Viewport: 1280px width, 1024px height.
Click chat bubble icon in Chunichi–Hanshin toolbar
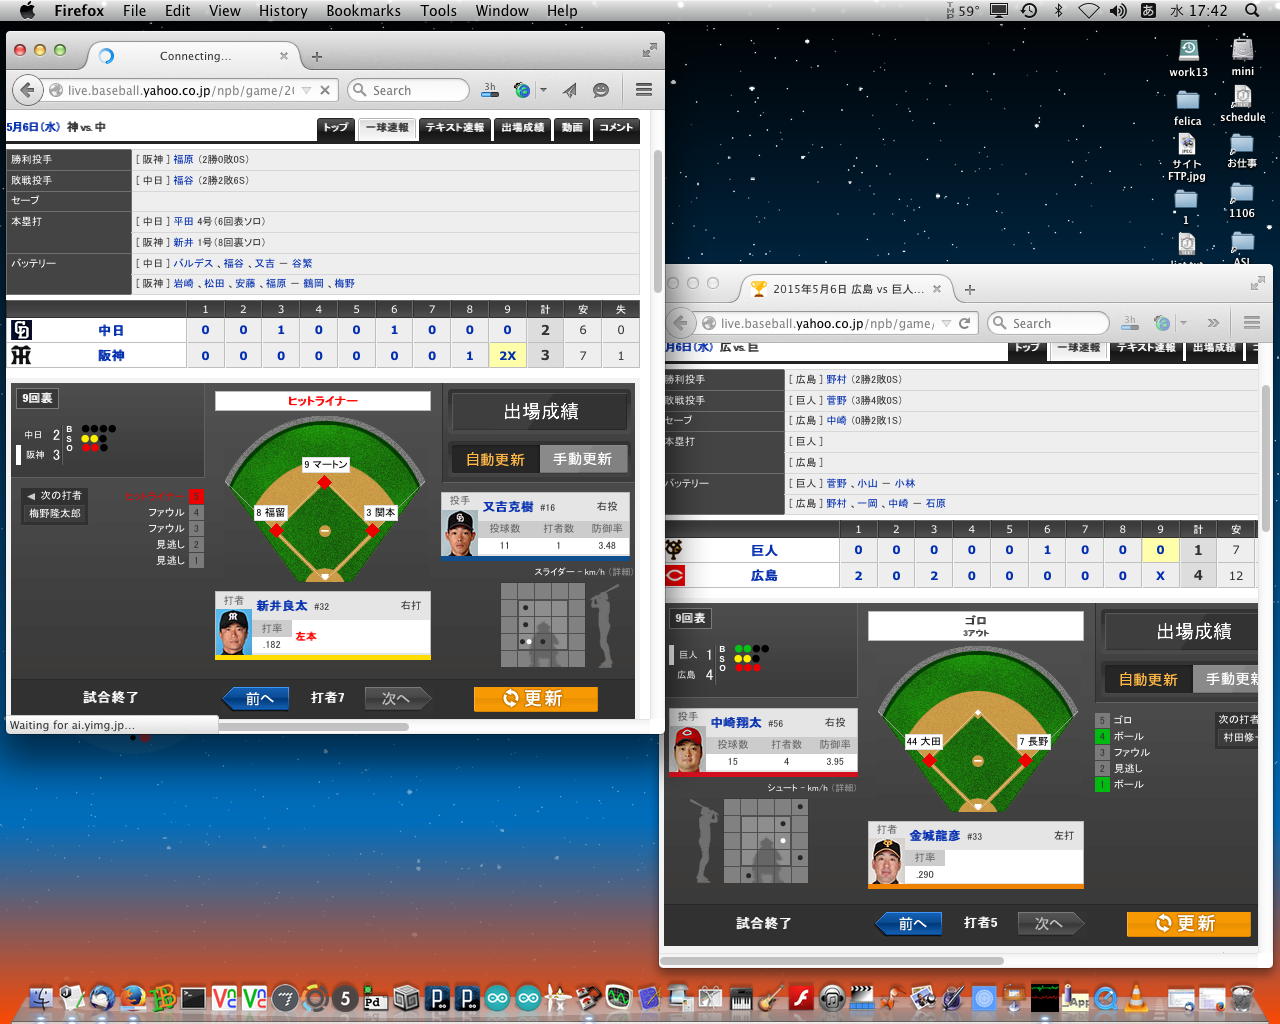[601, 90]
